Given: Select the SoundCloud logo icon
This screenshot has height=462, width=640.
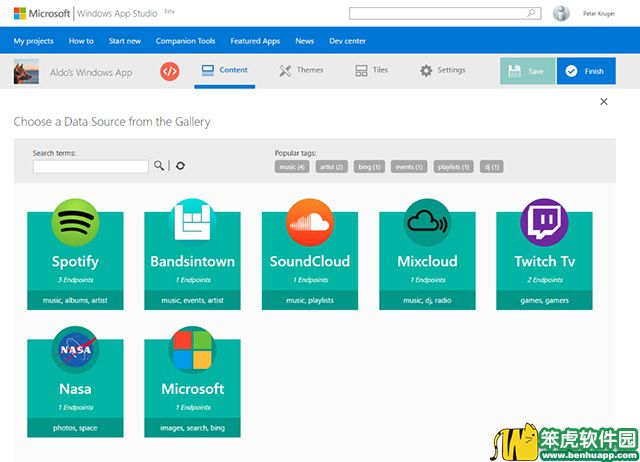Looking at the screenshot, I should coord(310,222).
